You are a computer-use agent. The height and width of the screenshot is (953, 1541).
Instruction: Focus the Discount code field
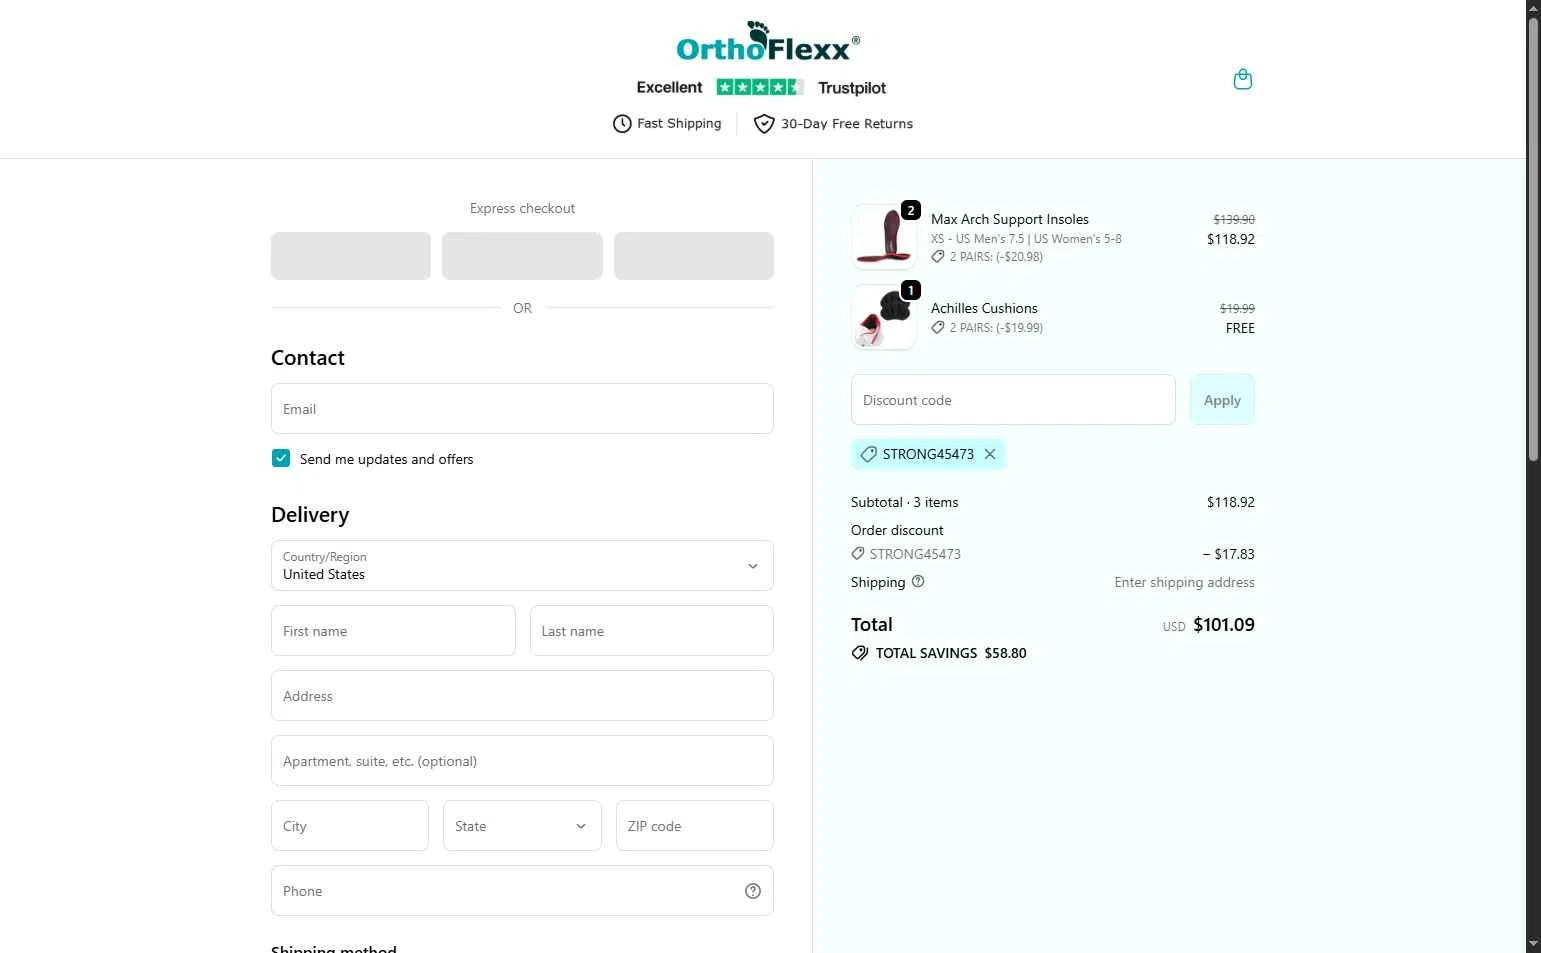click(x=1013, y=400)
